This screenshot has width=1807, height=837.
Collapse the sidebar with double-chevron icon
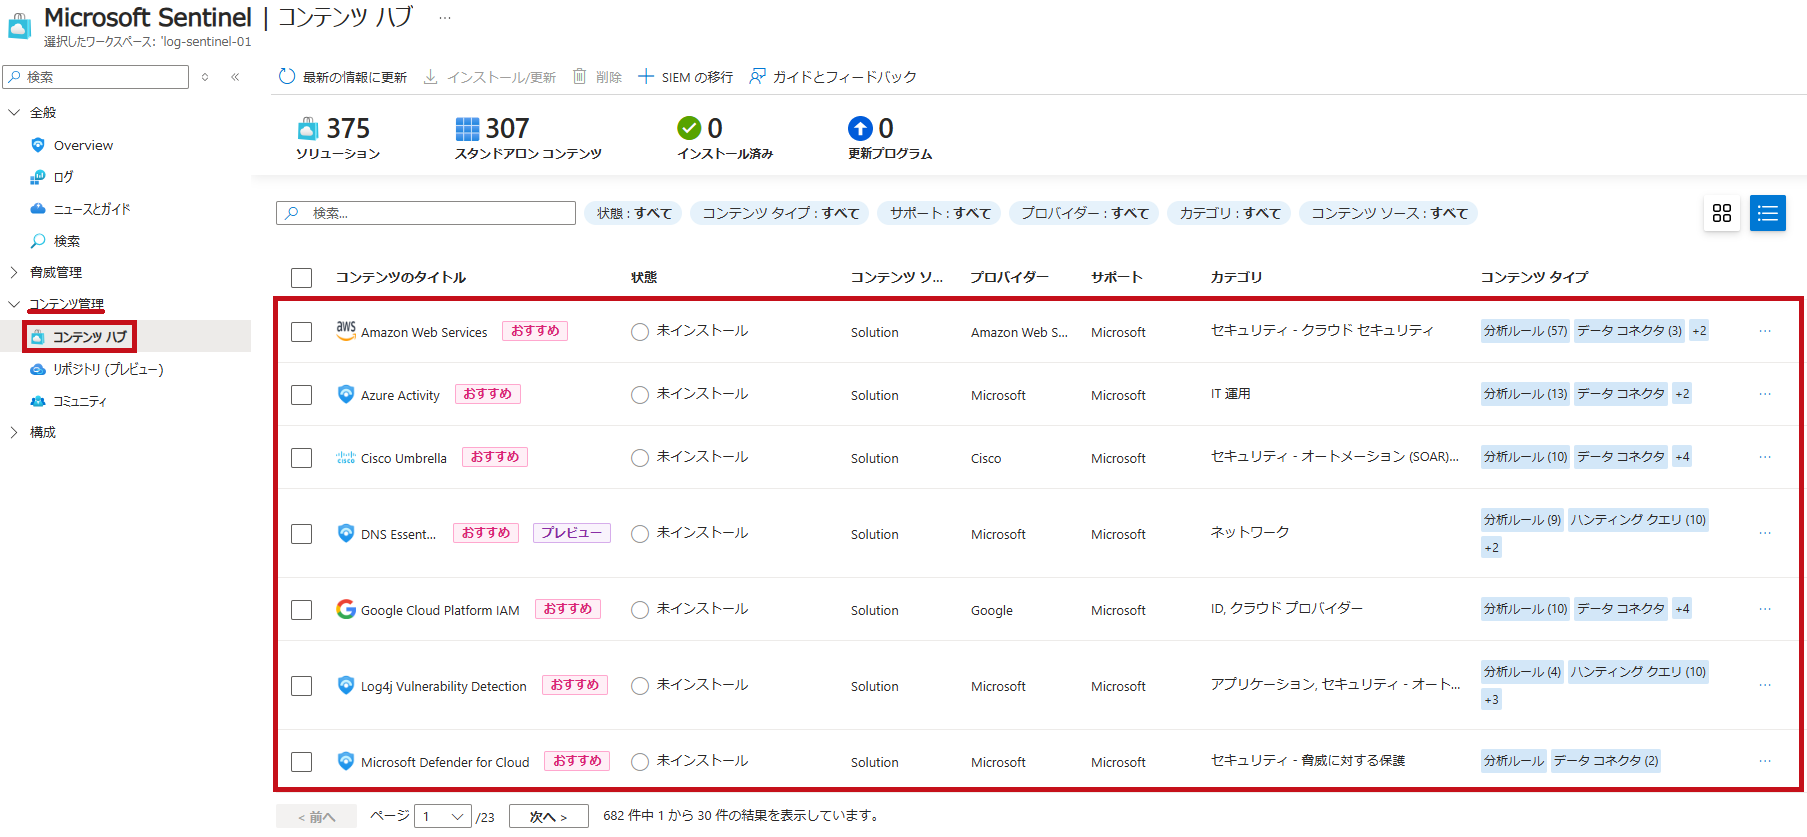tap(235, 77)
